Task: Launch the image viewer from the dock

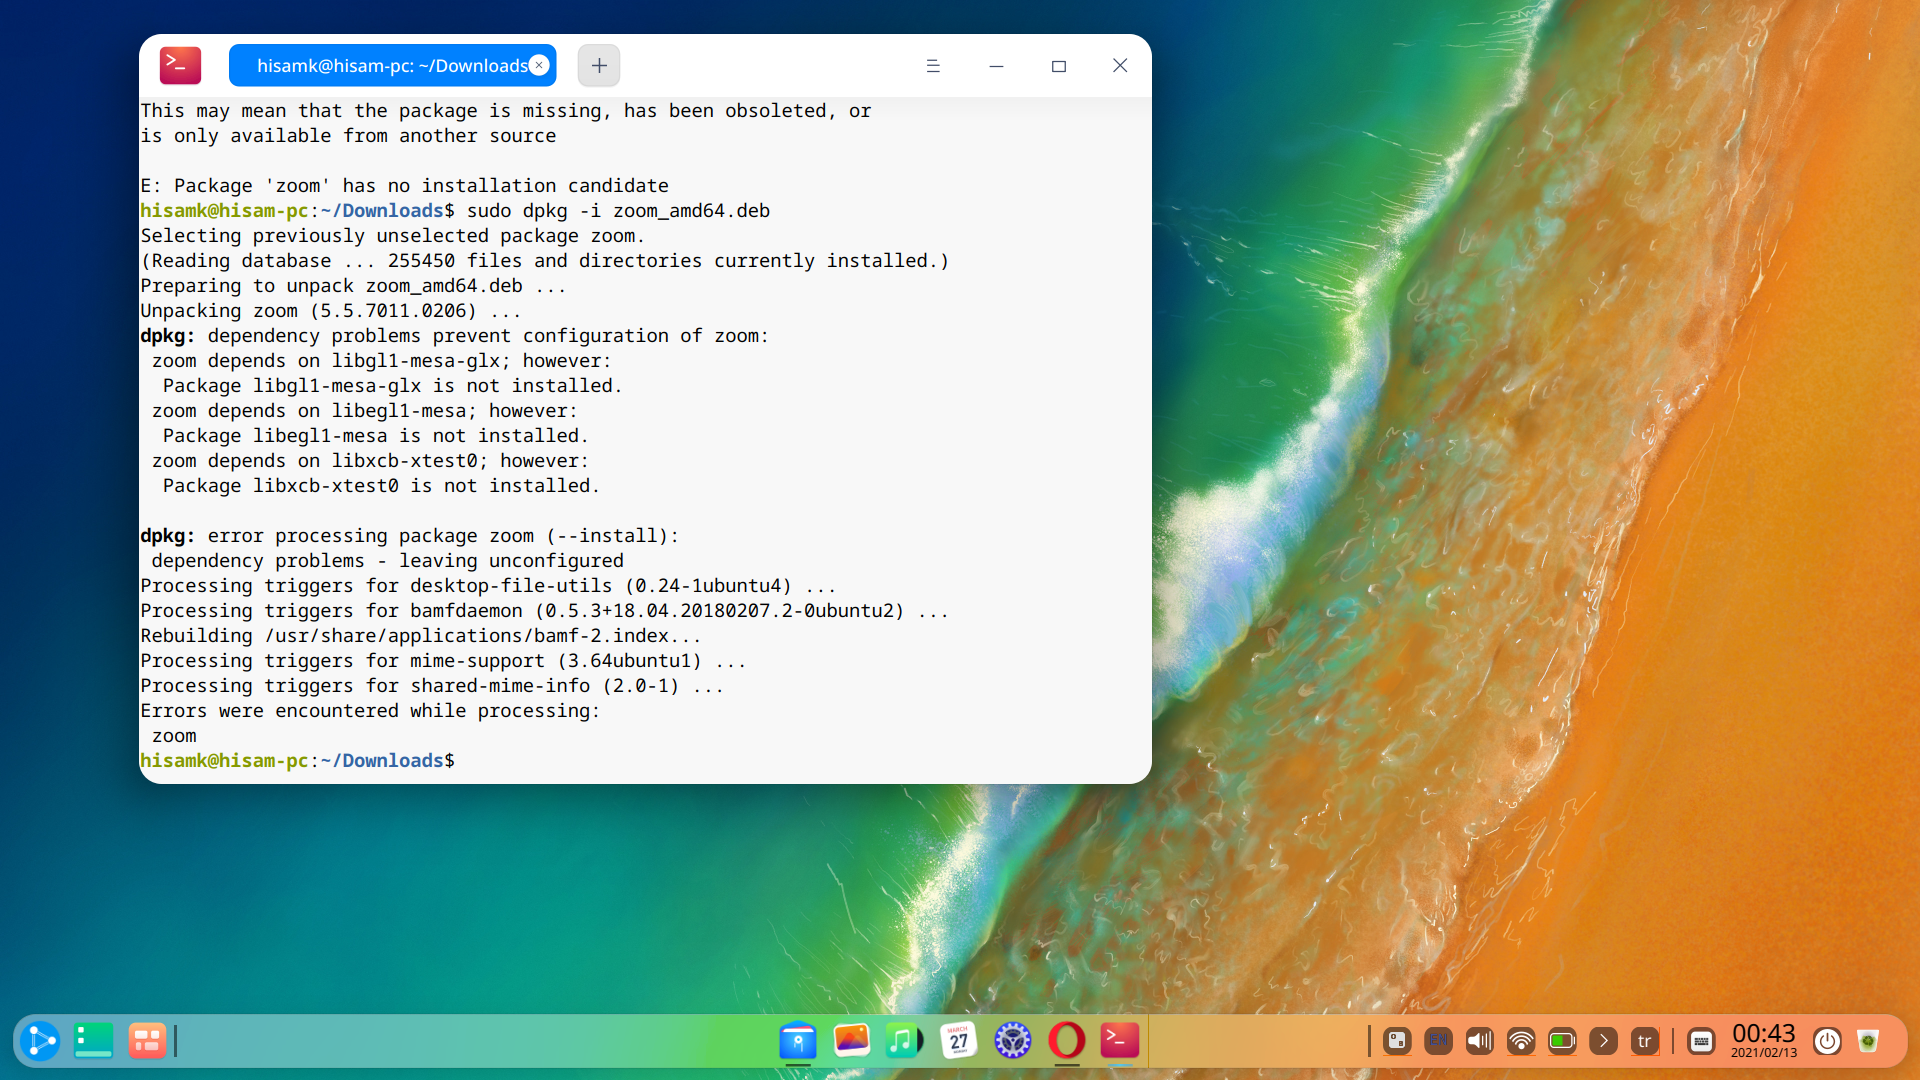Action: 852,1041
